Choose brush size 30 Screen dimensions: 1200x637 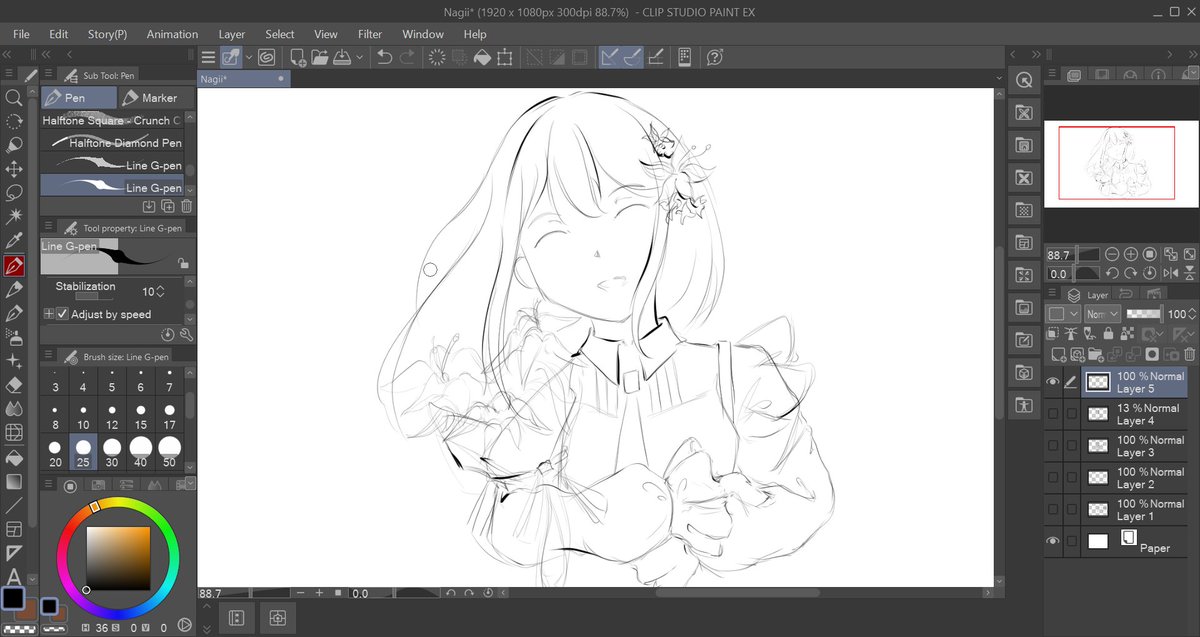coord(112,451)
